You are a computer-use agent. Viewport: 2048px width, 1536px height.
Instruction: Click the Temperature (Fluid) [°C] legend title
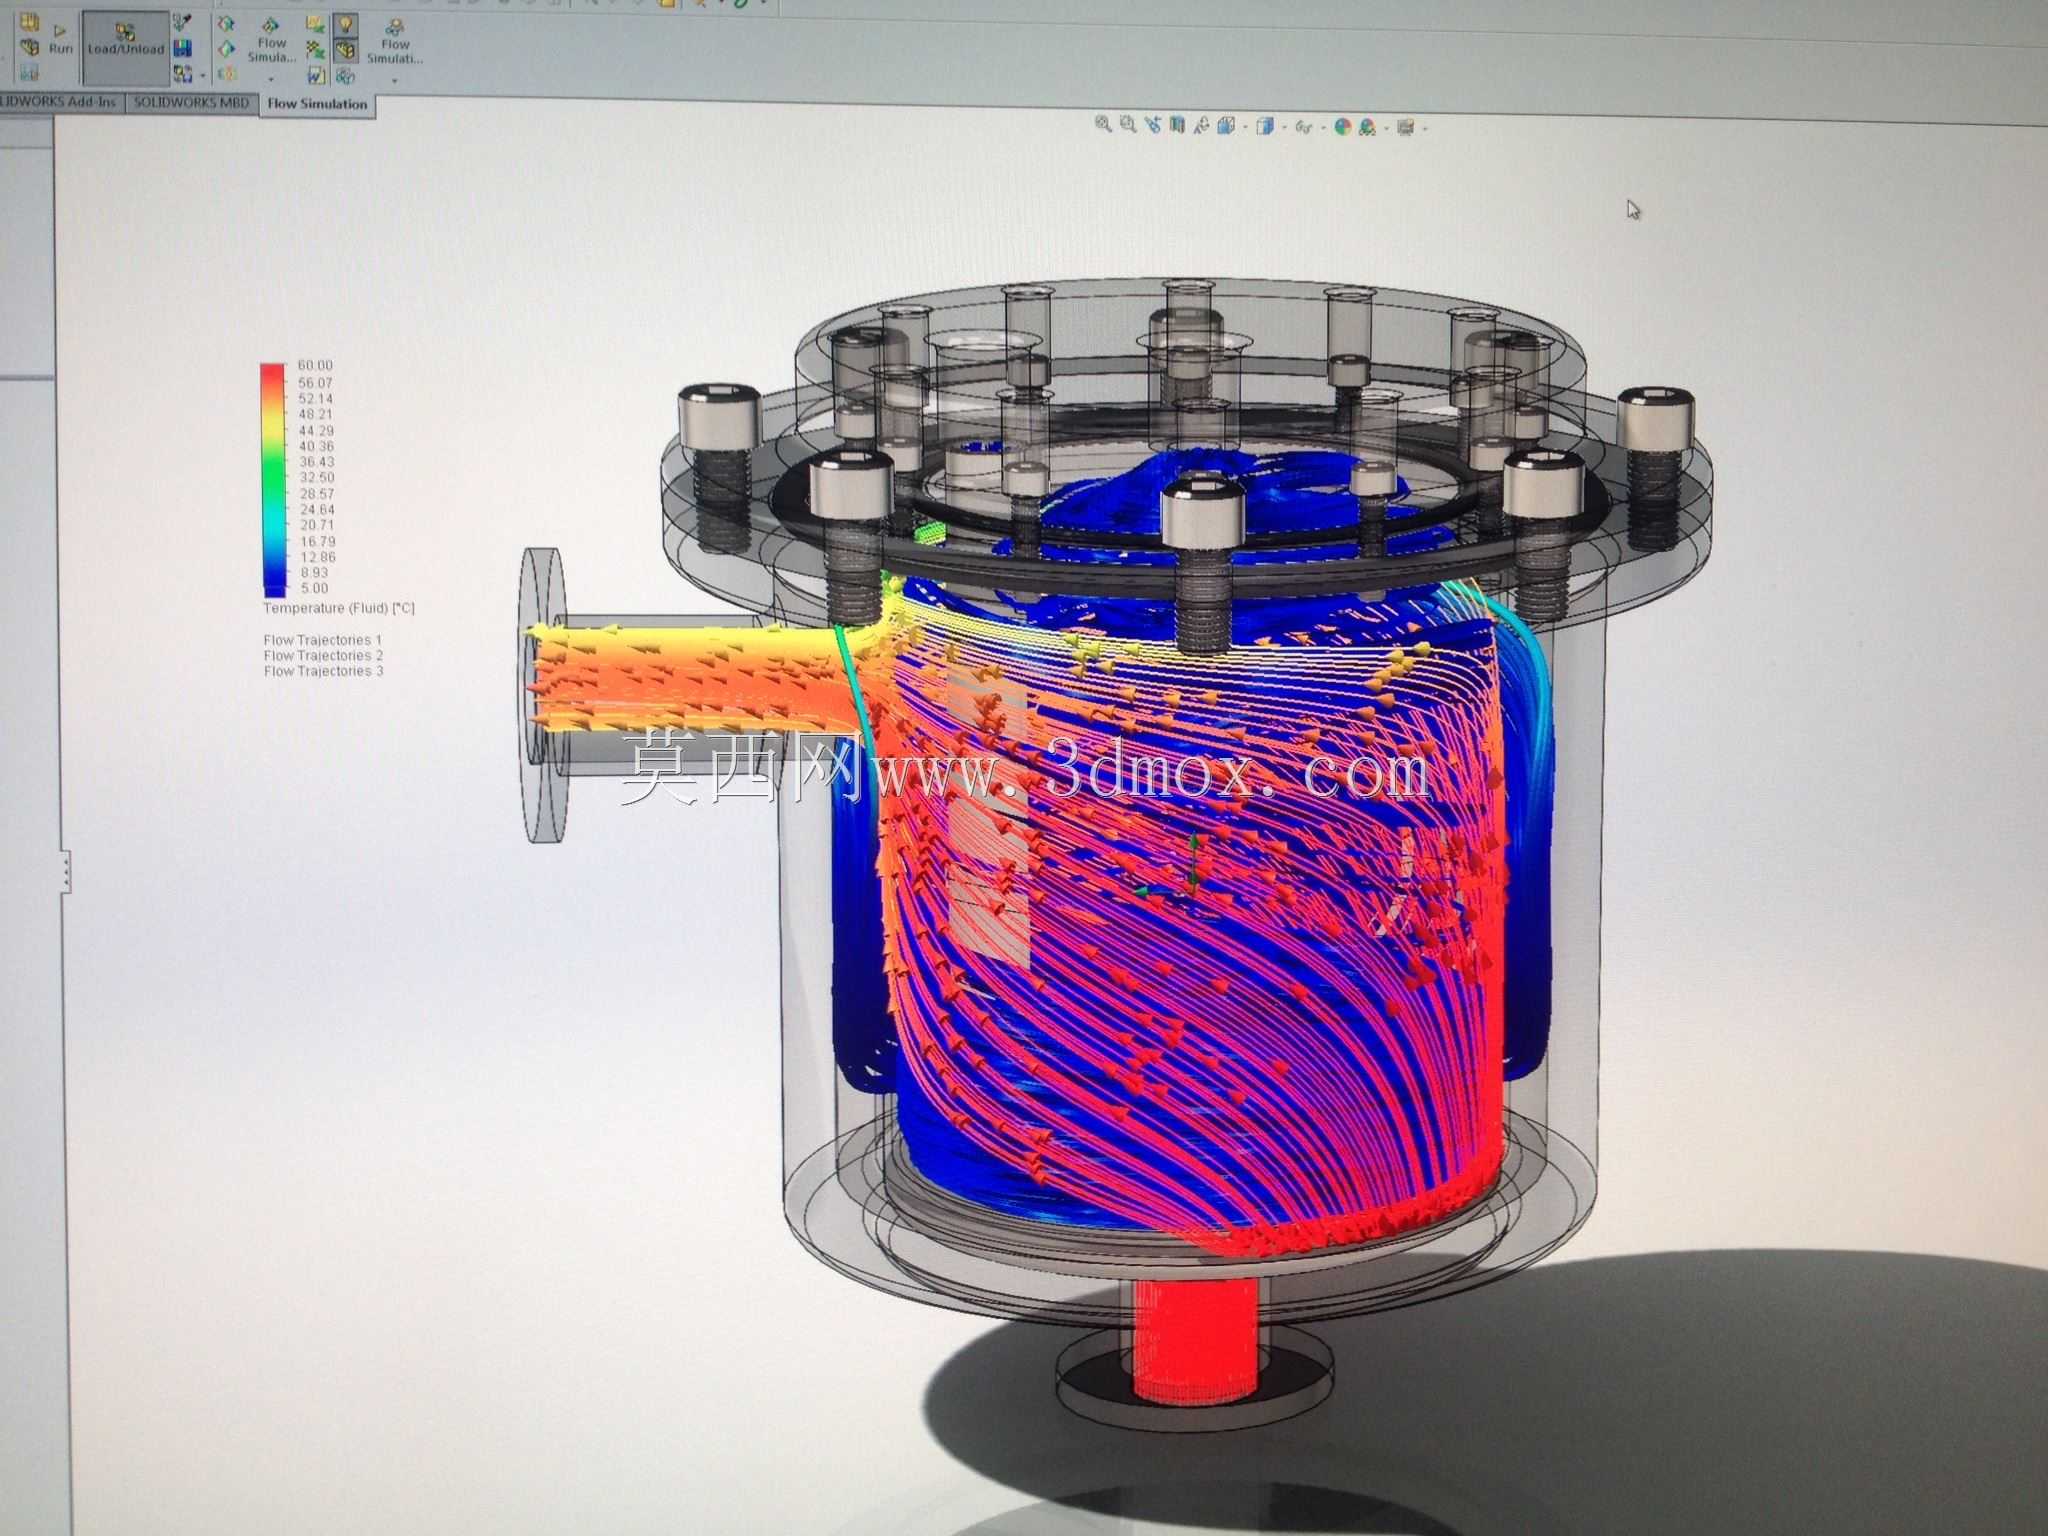(338, 608)
